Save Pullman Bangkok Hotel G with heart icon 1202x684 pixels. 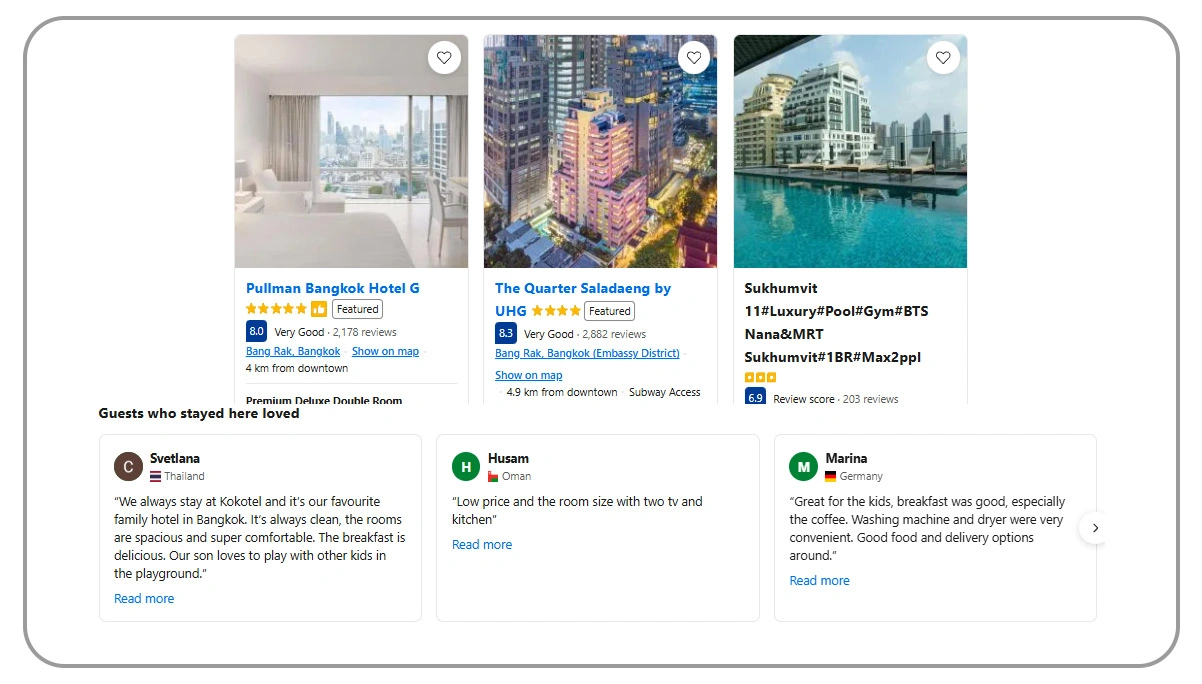point(444,58)
